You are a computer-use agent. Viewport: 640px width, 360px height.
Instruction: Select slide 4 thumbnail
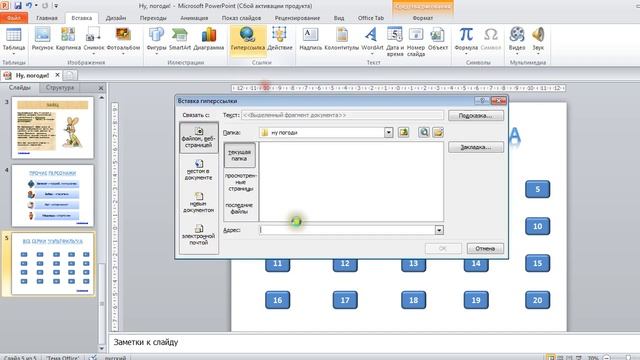click(x=53, y=196)
